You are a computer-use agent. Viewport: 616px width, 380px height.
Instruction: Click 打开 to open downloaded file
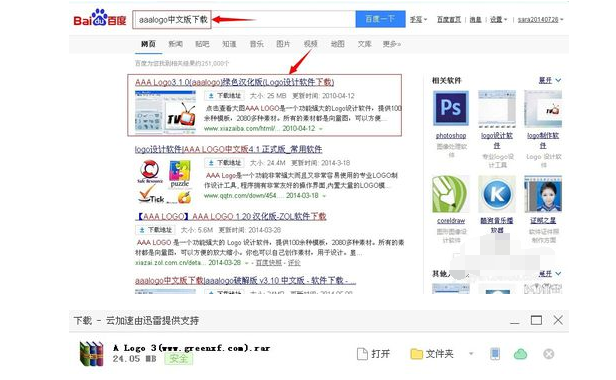pyautogui.click(x=373, y=354)
